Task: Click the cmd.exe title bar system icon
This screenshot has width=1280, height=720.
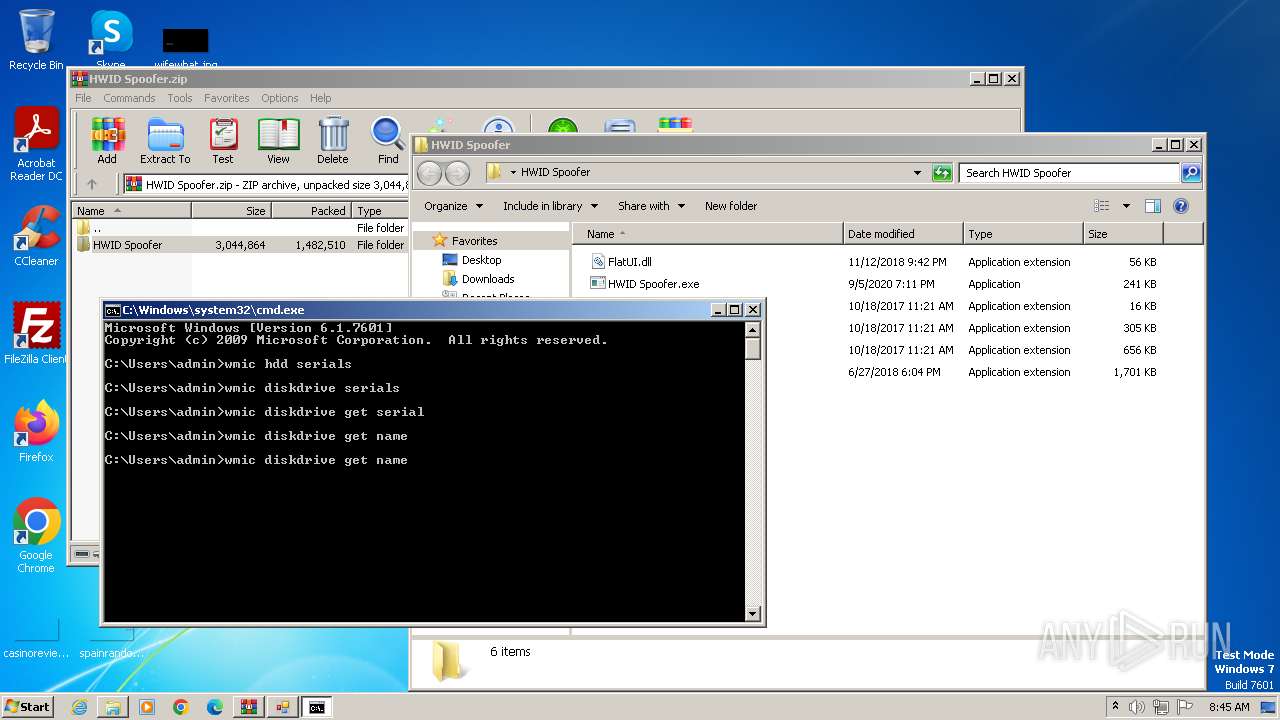Action: 113,310
